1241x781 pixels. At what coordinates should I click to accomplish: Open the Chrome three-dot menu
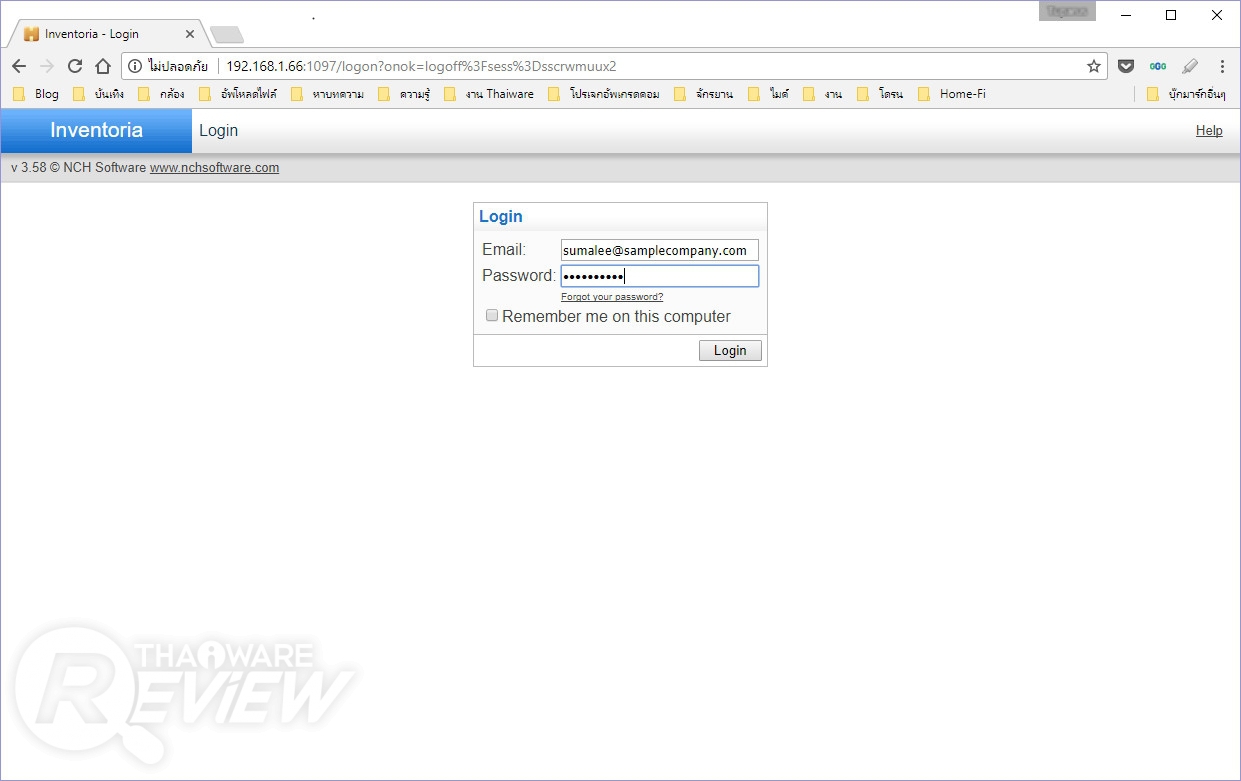(1222, 66)
